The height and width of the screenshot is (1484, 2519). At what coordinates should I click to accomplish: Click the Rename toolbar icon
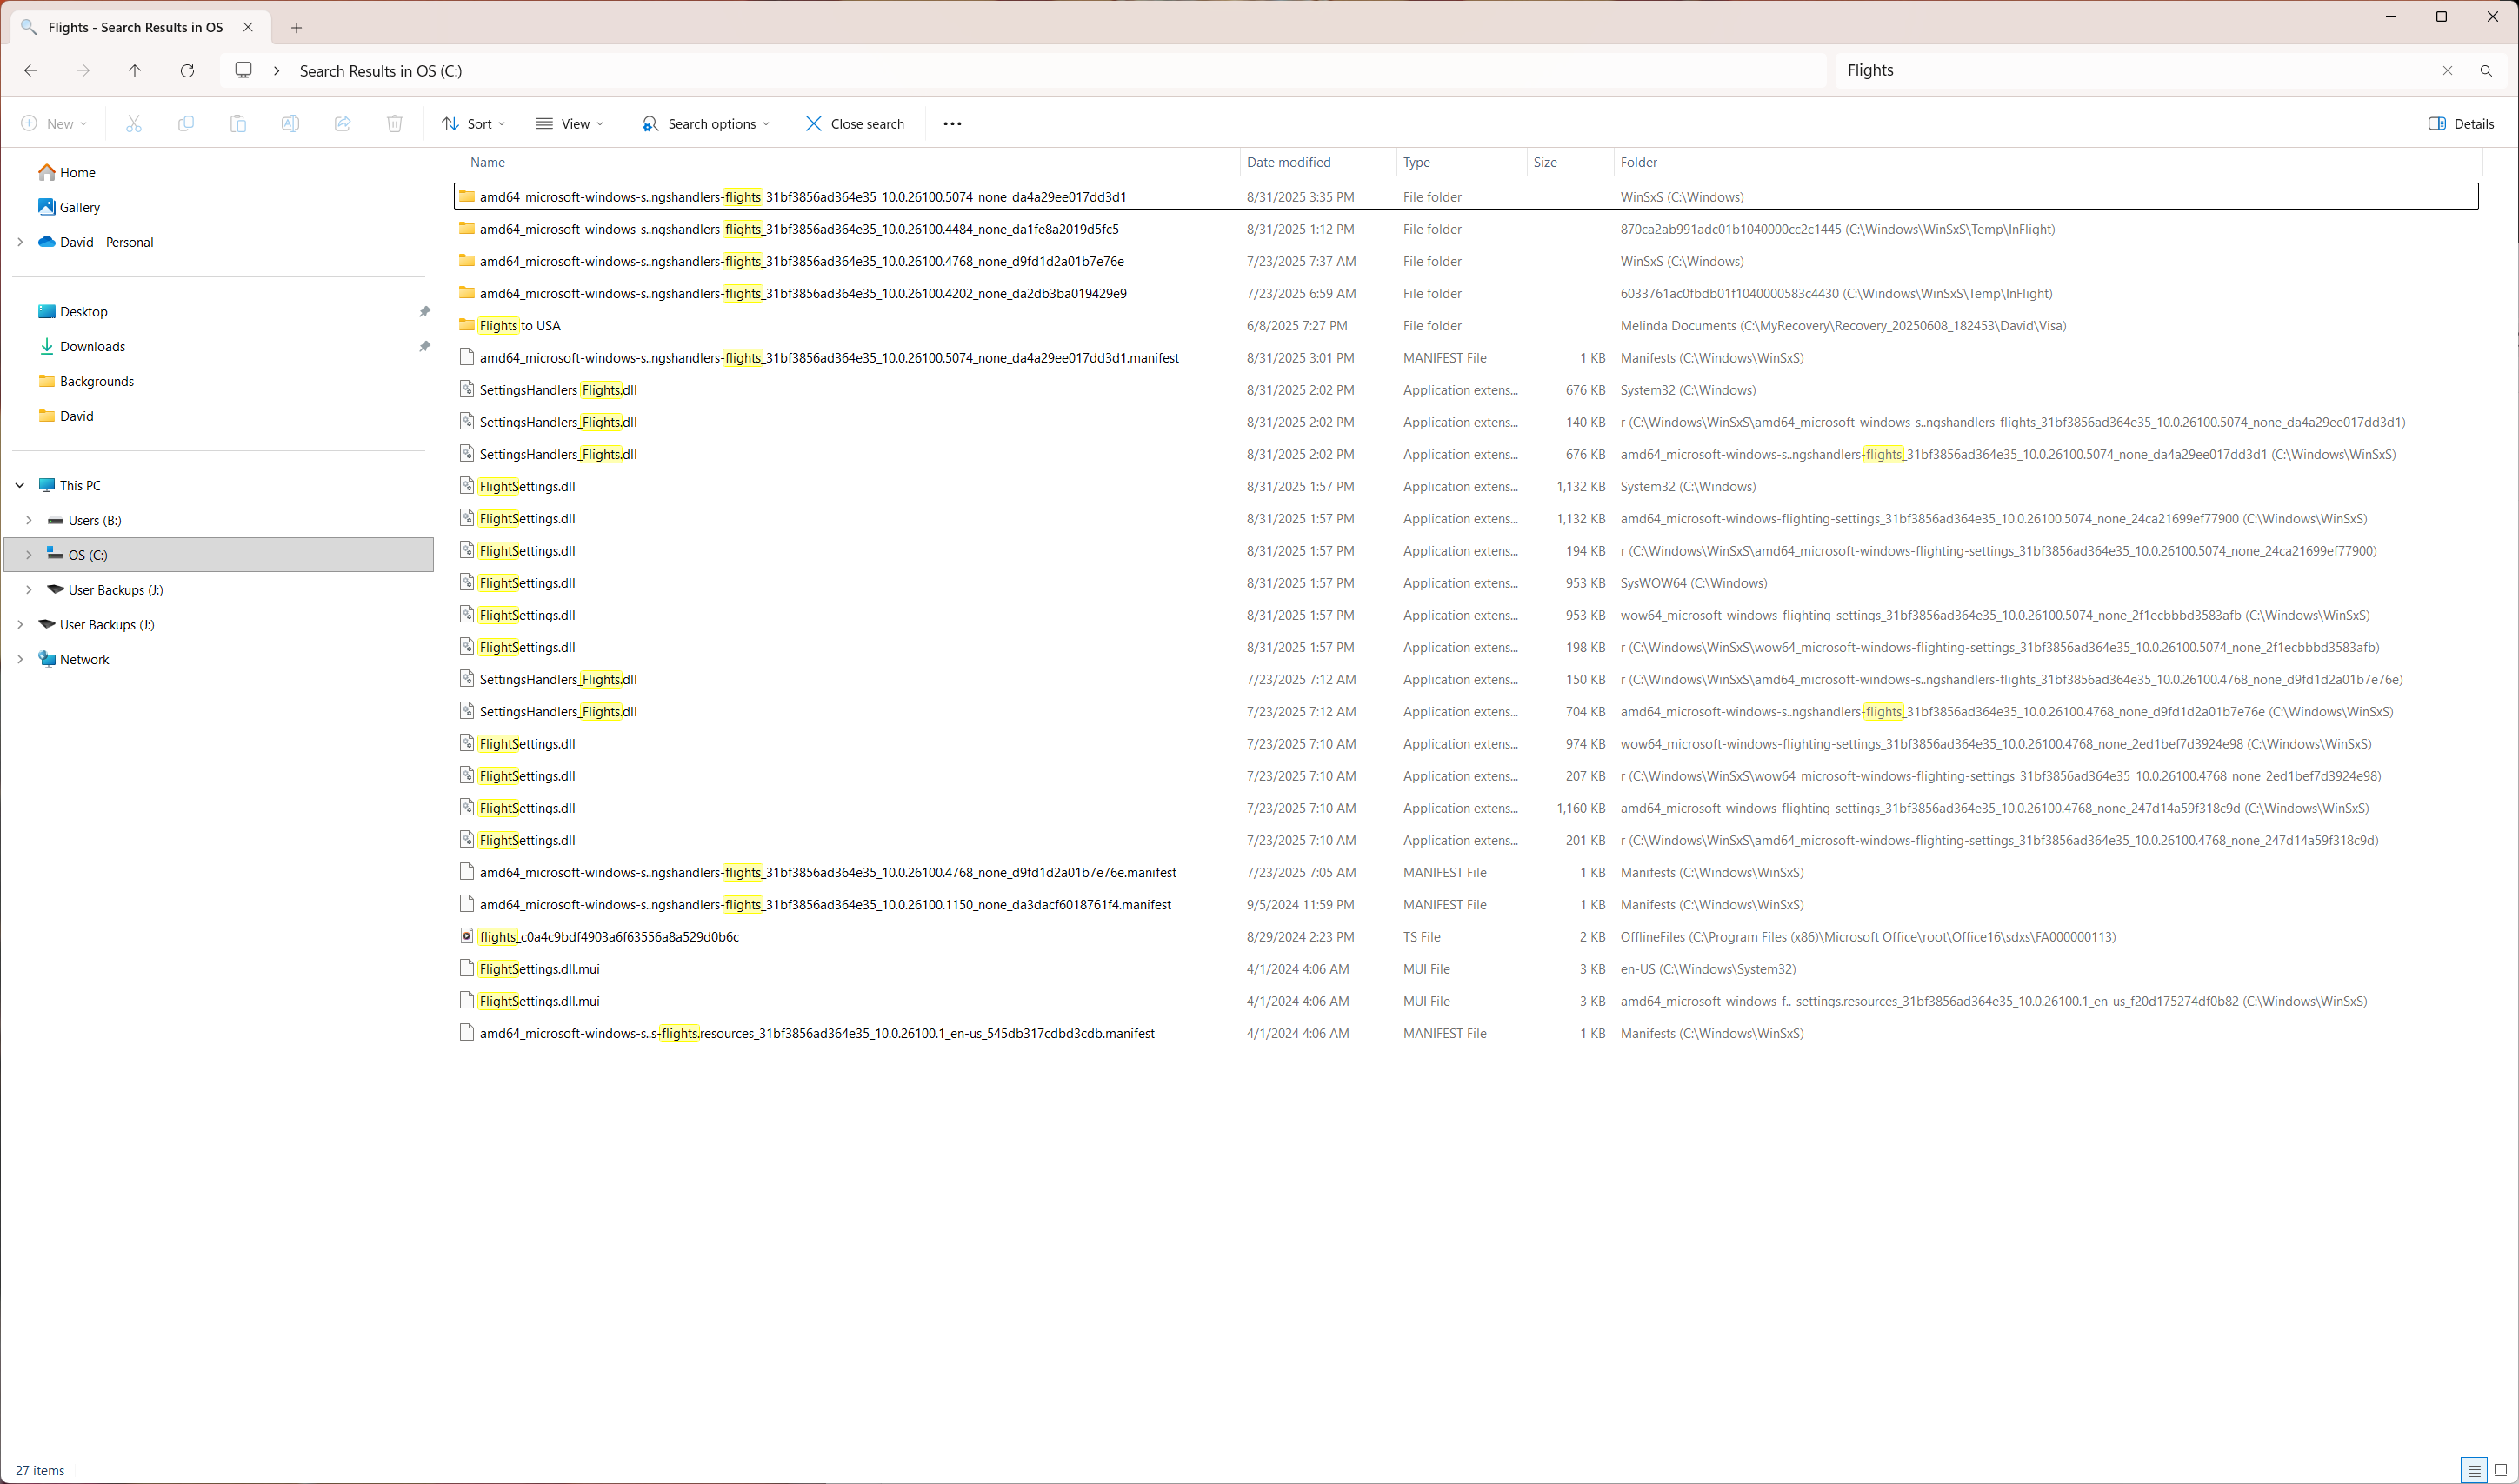click(290, 124)
